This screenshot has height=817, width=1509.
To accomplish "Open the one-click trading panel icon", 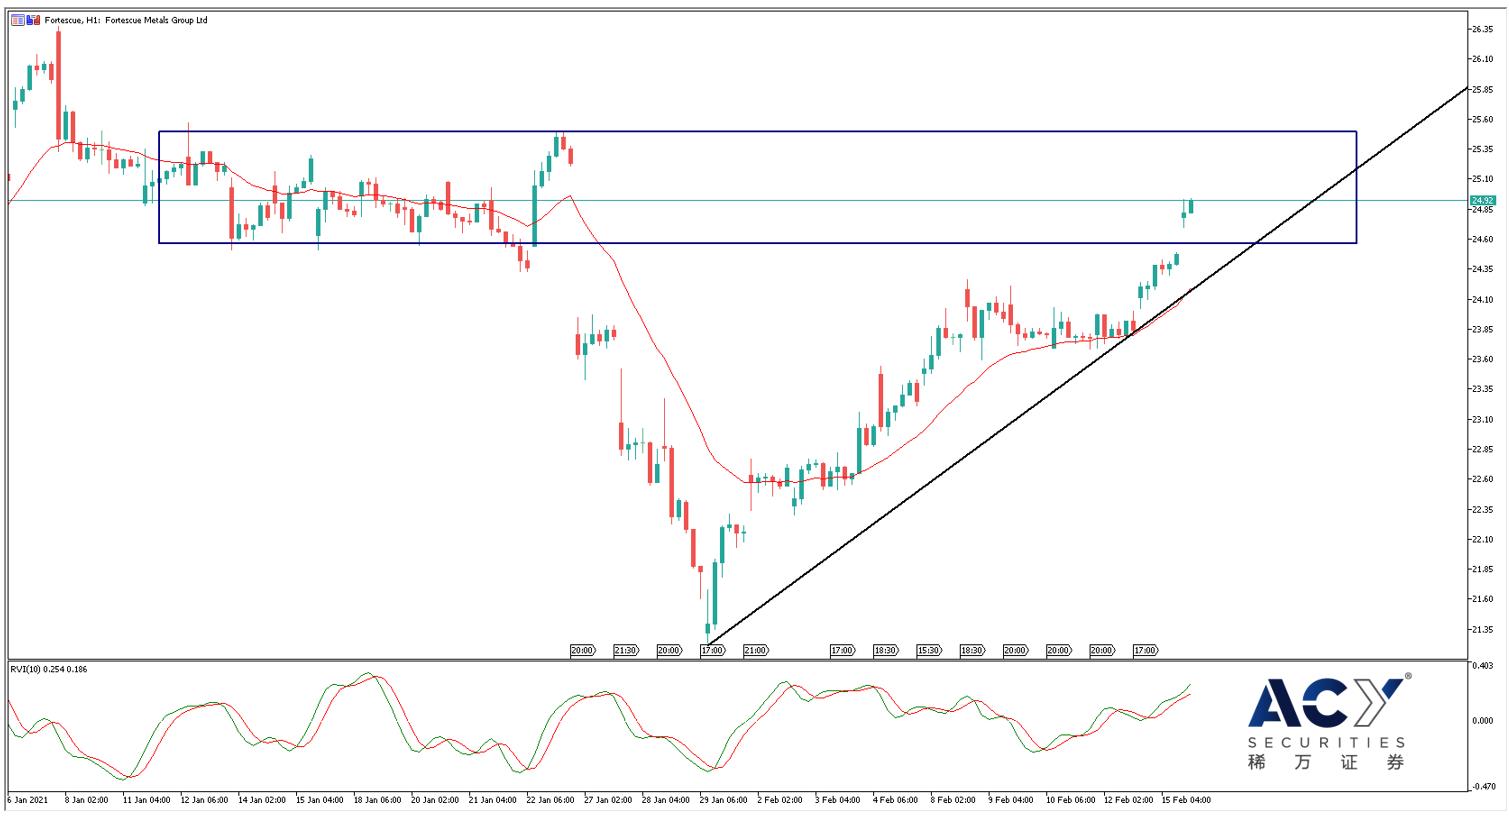I will 18,20.
